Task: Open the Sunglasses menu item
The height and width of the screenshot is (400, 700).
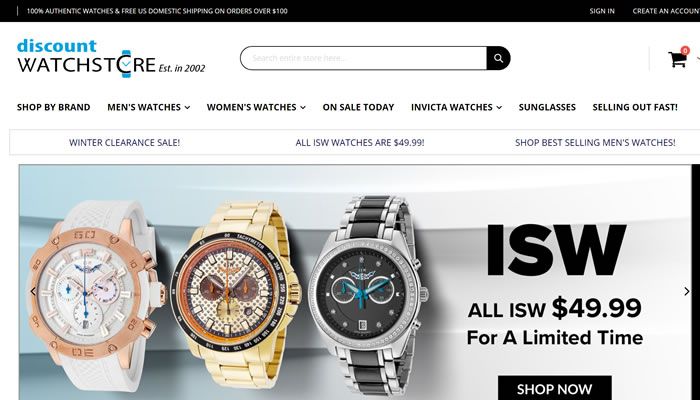Action: click(547, 107)
